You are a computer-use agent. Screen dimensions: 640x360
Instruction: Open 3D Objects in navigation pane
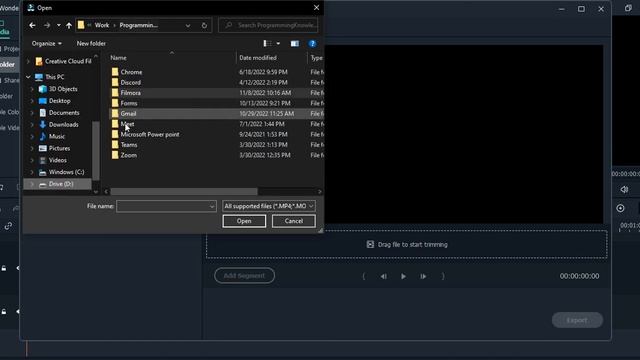click(x=63, y=89)
